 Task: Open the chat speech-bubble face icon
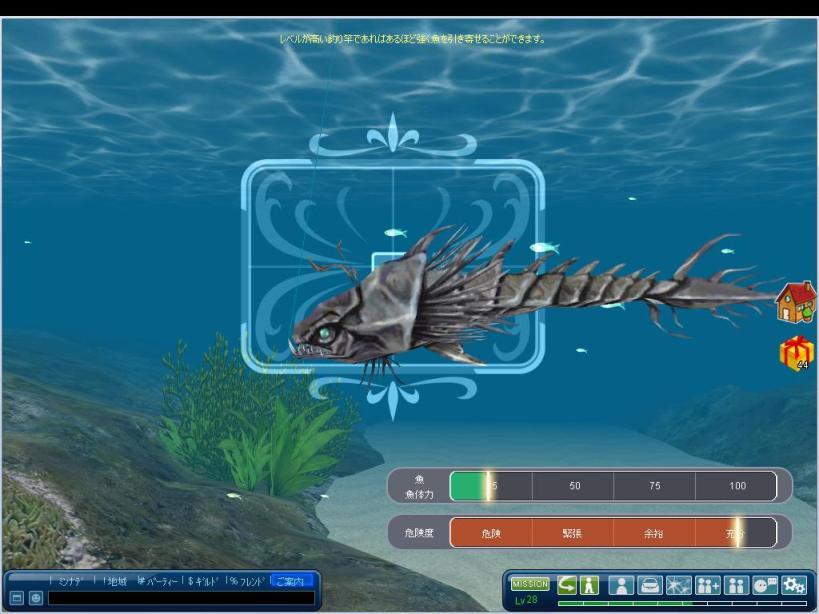coord(765,585)
